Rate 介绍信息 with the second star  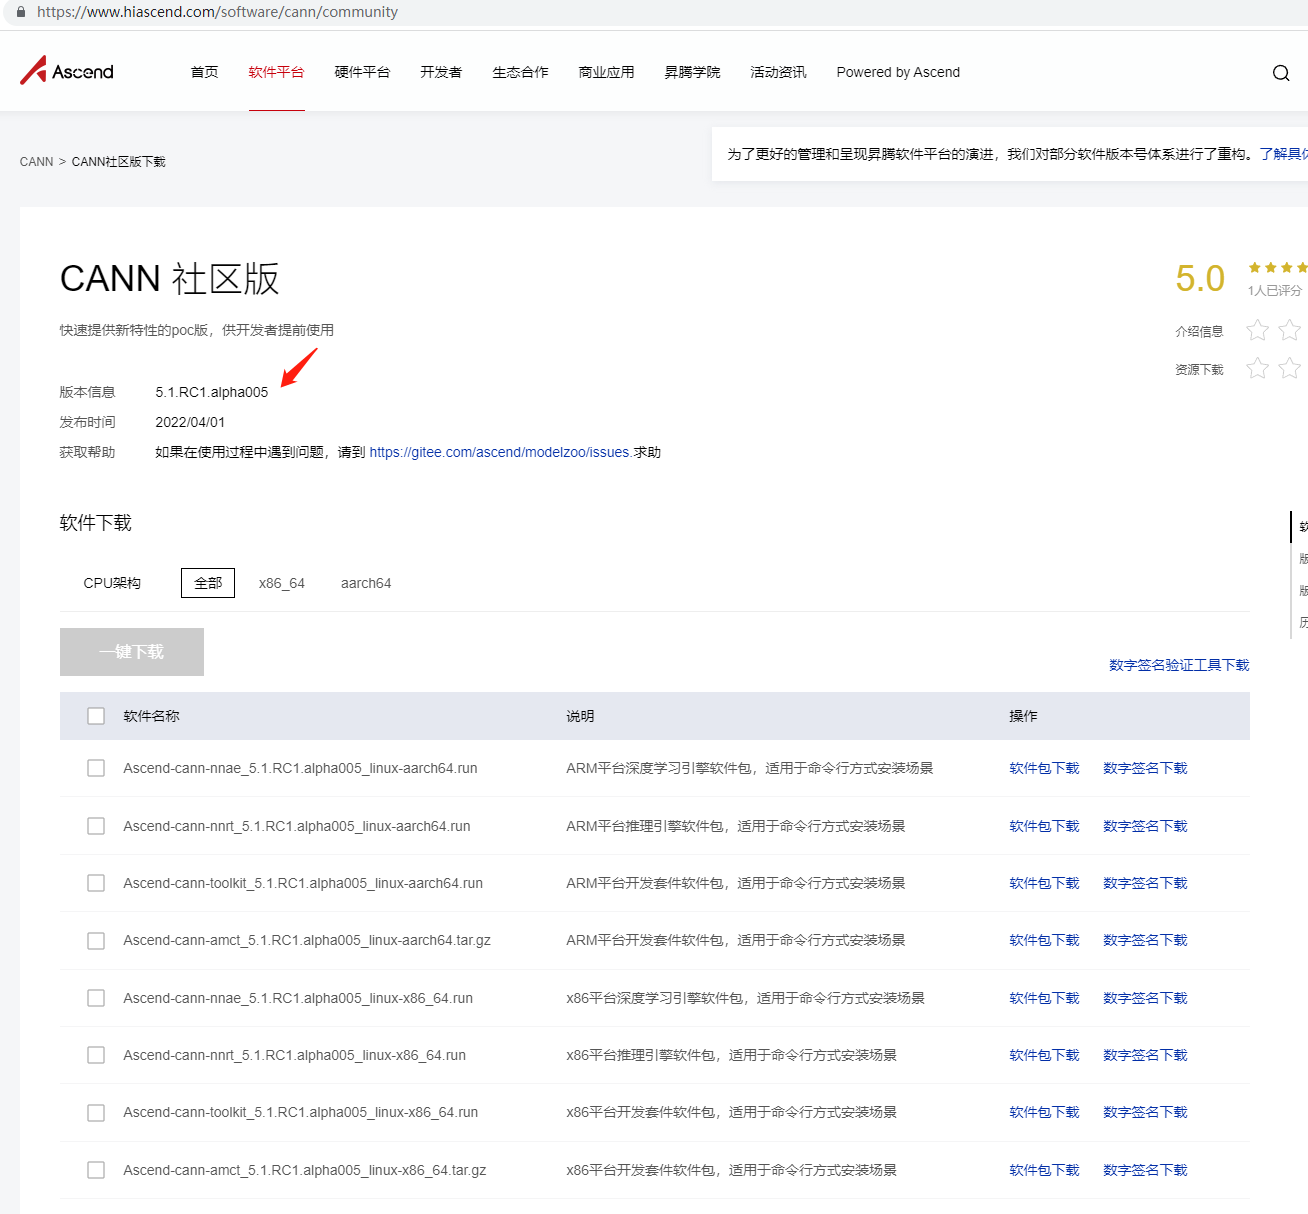1290,330
